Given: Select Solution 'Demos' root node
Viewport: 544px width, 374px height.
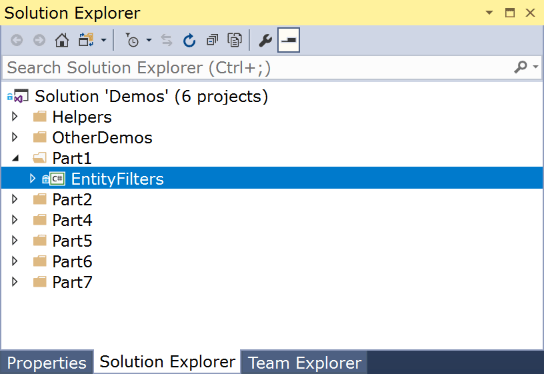Looking at the screenshot, I should (x=151, y=96).
